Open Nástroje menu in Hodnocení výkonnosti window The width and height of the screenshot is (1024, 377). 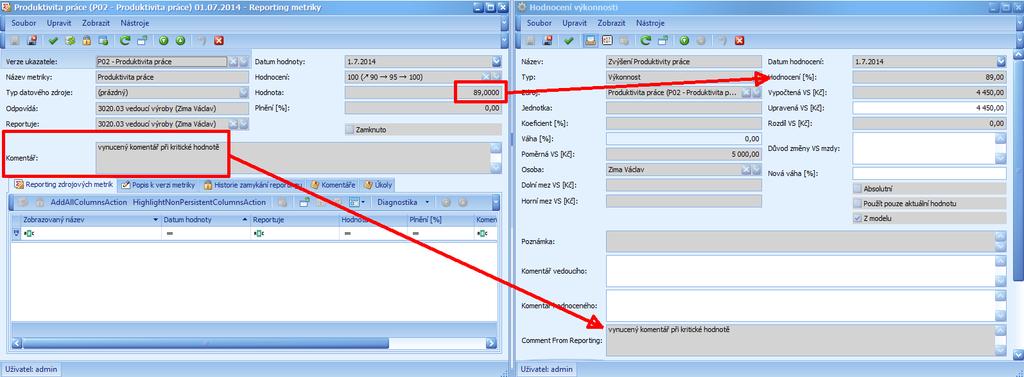[650, 23]
